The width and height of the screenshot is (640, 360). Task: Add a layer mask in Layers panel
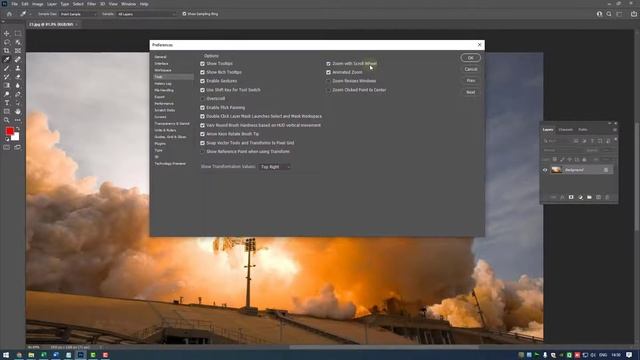(x=571, y=197)
